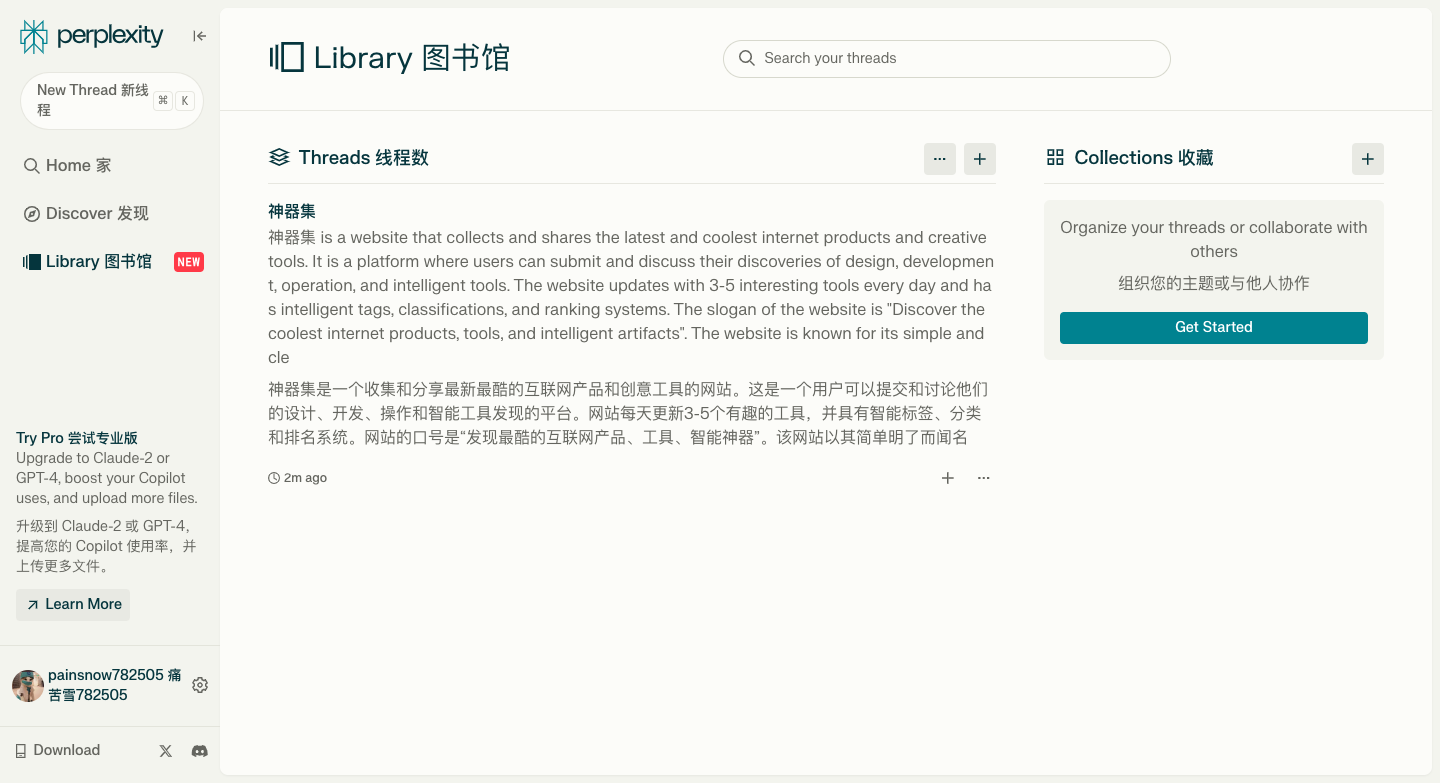The image size is (1440, 783).
Task: Select Library in the sidebar
Action: click(x=88, y=262)
